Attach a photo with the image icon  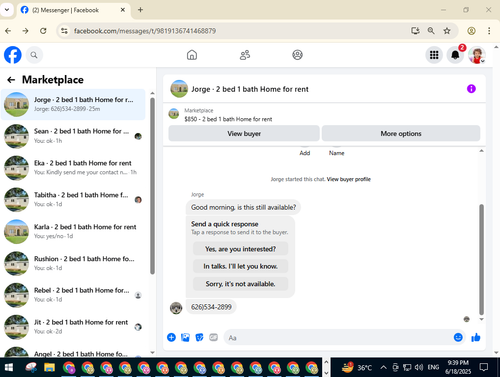point(185,337)
